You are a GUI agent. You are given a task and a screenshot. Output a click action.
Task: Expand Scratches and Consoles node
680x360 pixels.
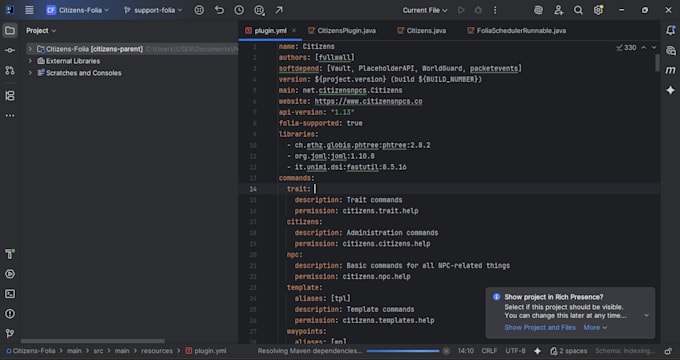coord(30,73)
